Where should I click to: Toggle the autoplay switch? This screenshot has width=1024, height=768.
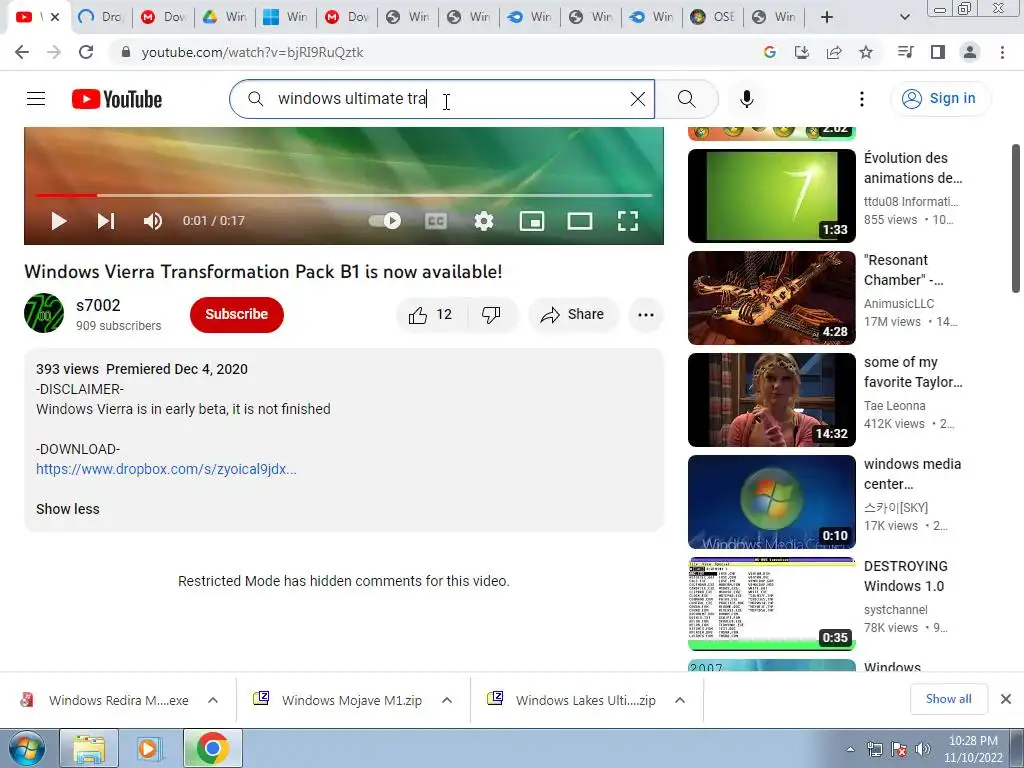(x=385, y=221)
